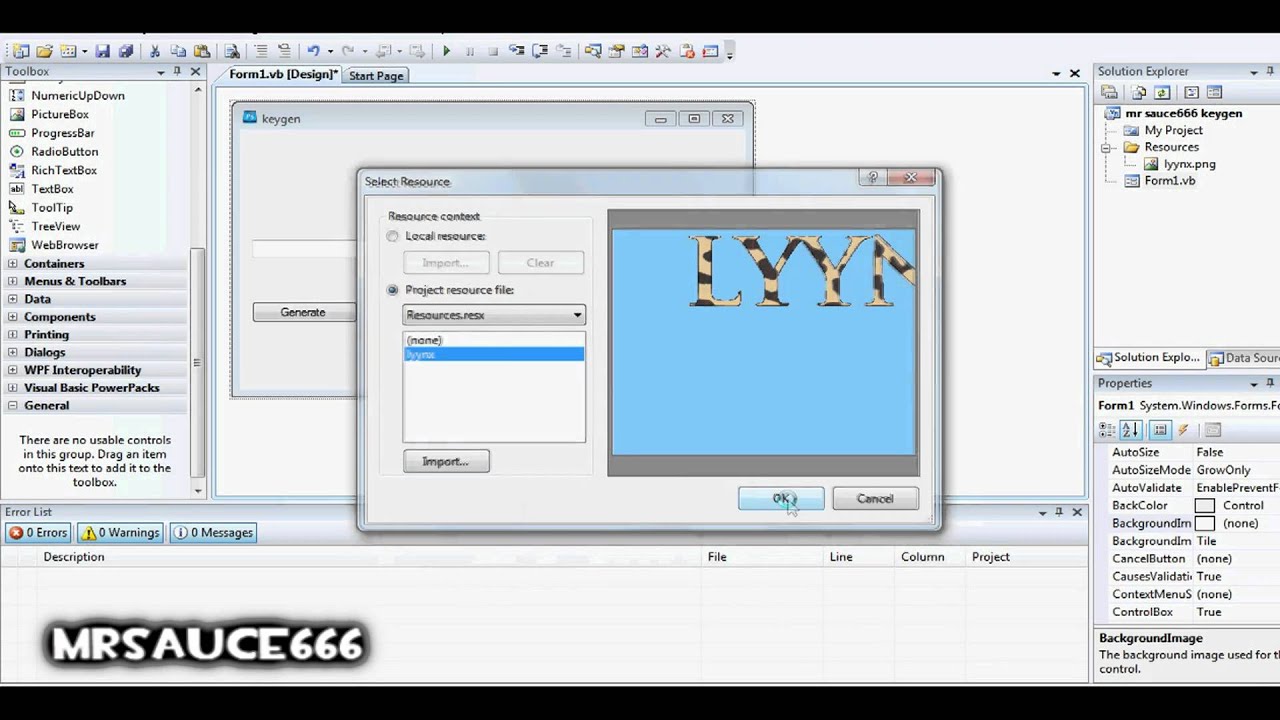
Task: Pin the Toolbox panel with pushpin icon
Action: 178,72
